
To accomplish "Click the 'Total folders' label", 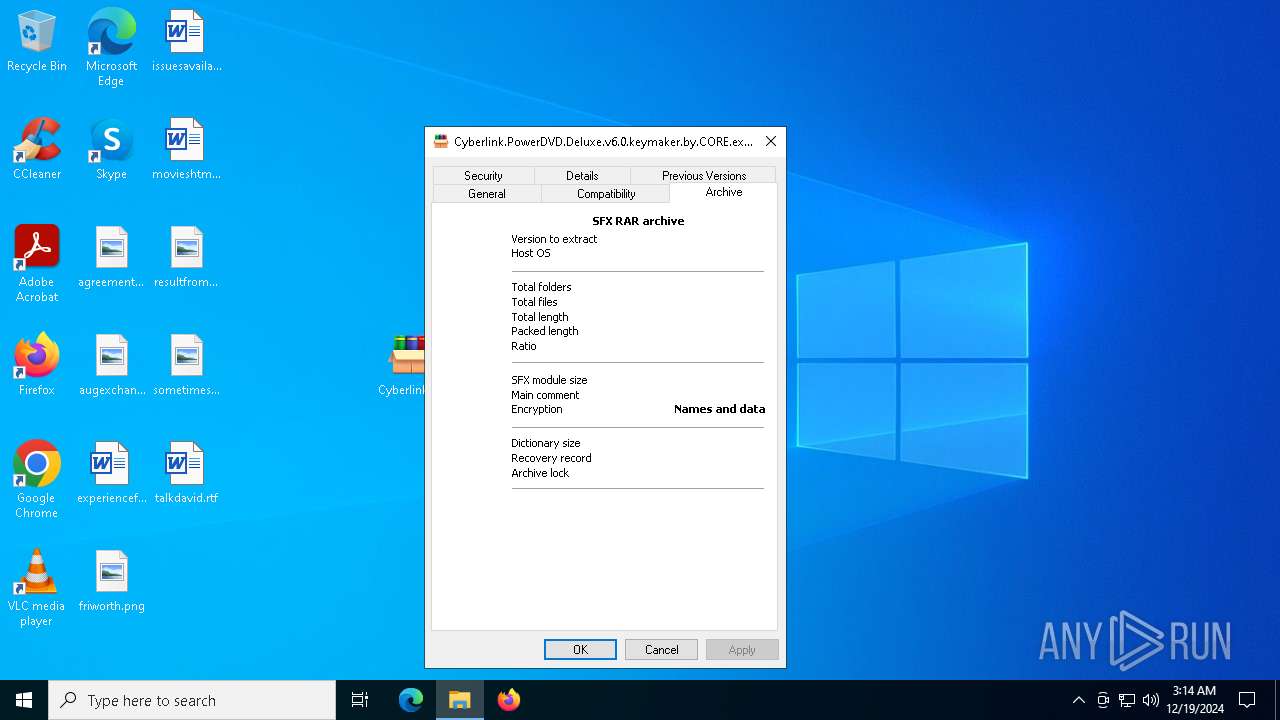I will [541, 287].
